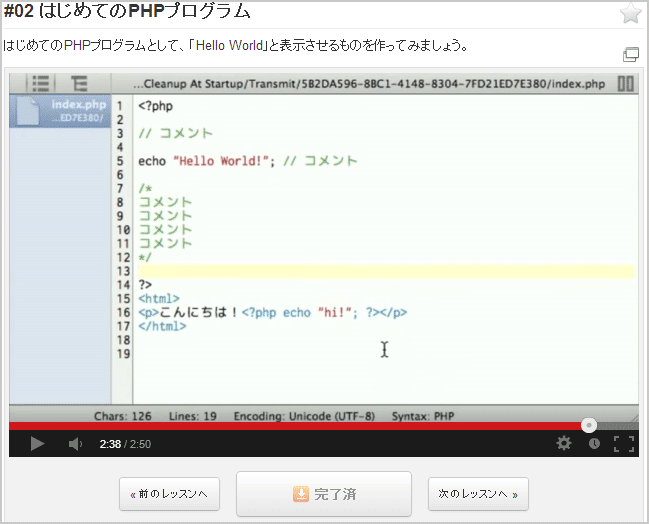Go to the previous lesson

(169, 494)
